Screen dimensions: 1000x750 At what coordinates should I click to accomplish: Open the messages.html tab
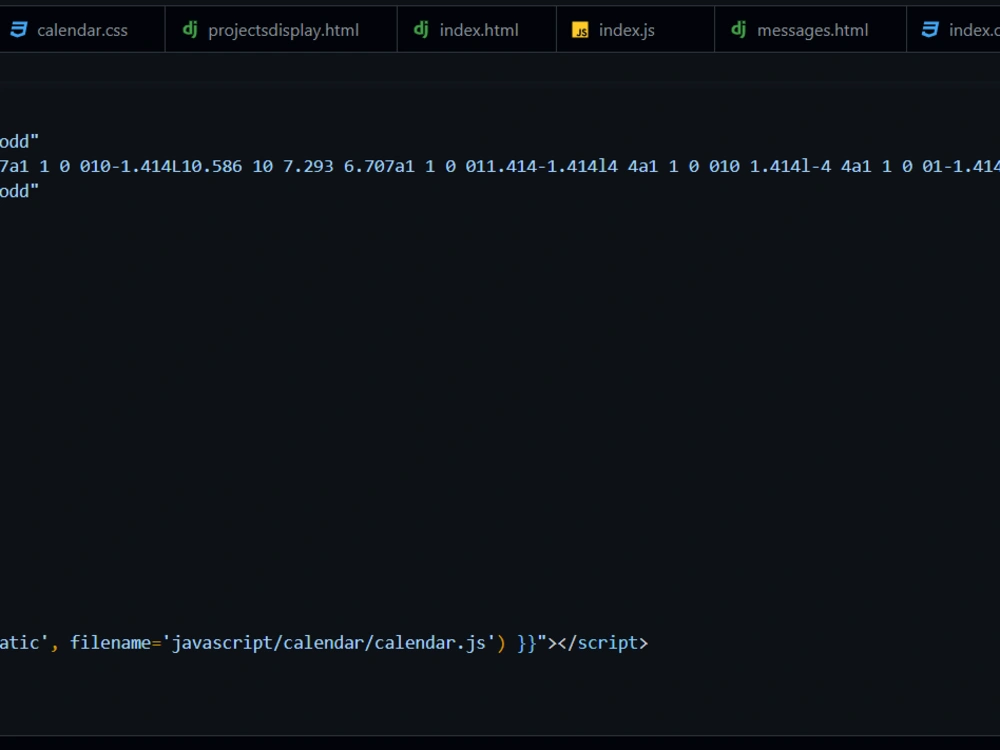[x=811, y=30]
